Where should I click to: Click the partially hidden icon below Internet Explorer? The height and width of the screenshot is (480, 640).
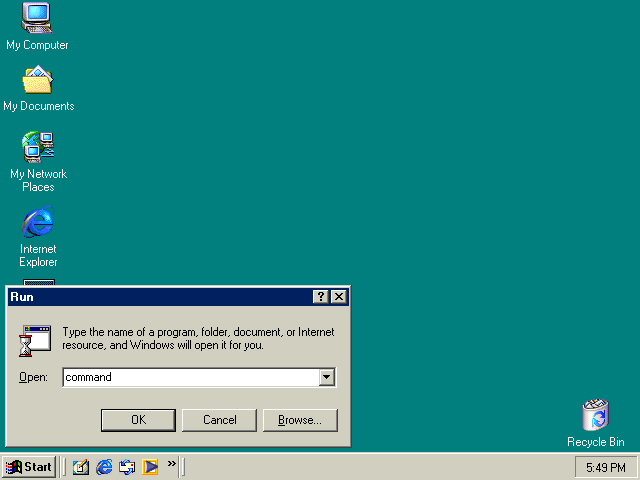pos(39,282)
